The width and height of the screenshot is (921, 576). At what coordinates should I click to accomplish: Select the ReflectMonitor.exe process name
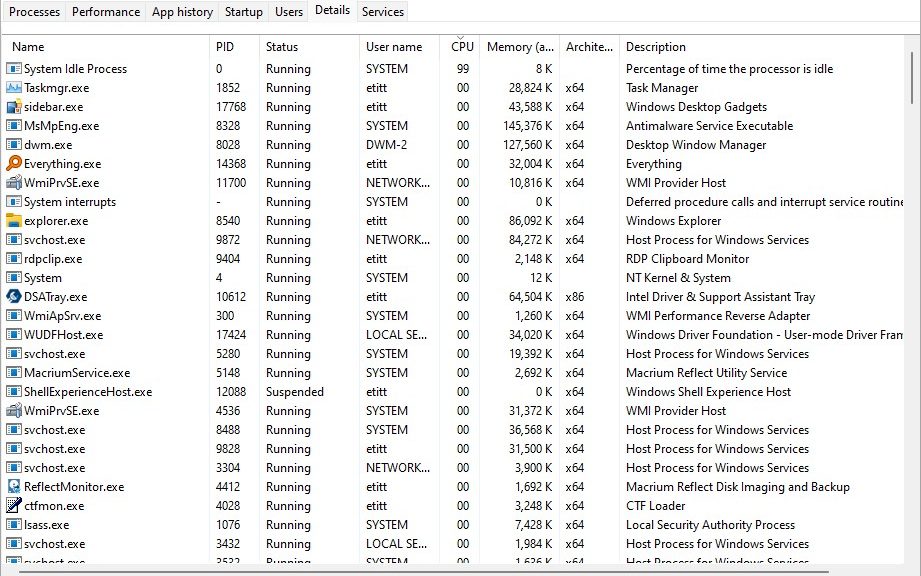pos(74,487)
